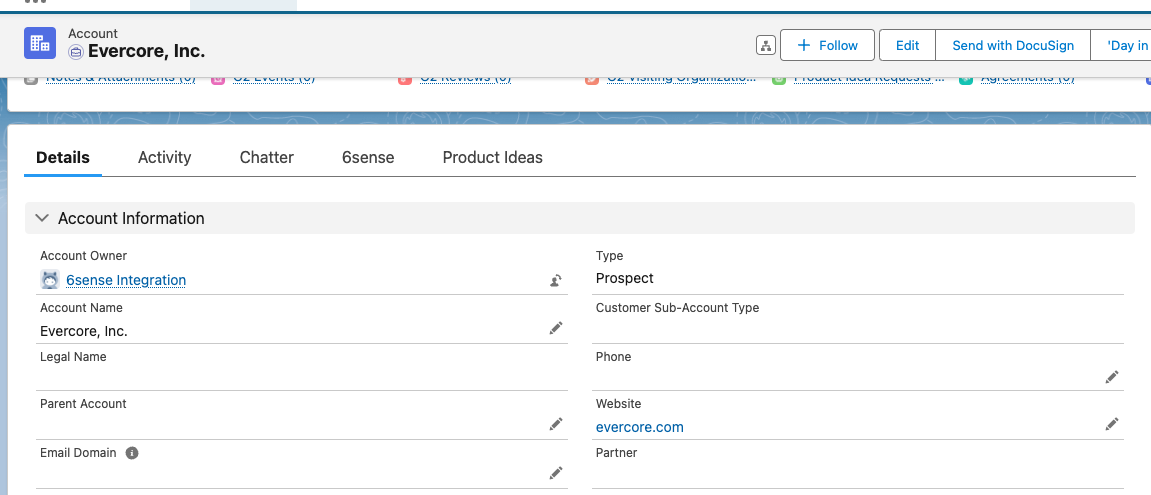
Task: Edit Parent Account via pencil icon
Action: point(556,424)
